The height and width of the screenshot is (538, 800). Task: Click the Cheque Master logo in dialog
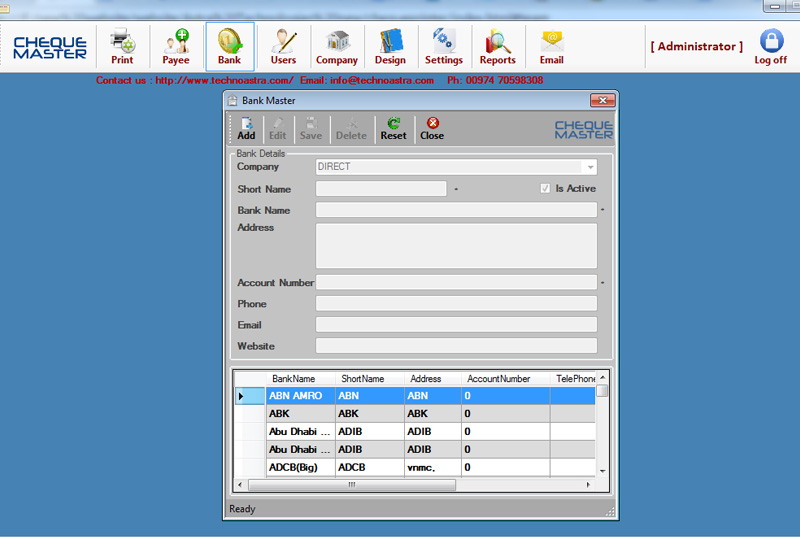pos(584,130)
